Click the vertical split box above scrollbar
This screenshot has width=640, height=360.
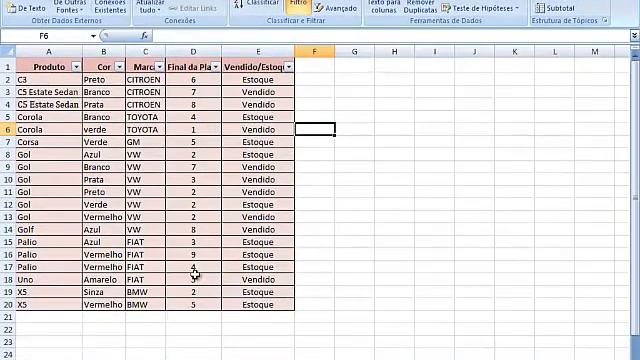click(x=635, y=48)
